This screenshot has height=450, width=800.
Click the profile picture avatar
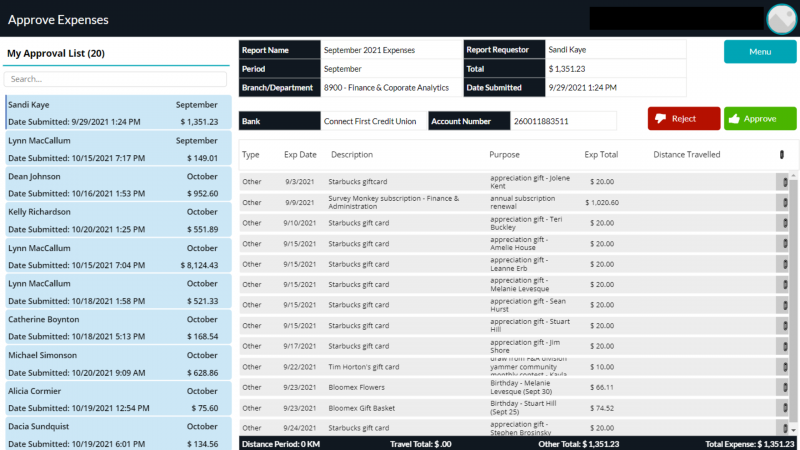[779, 19]
